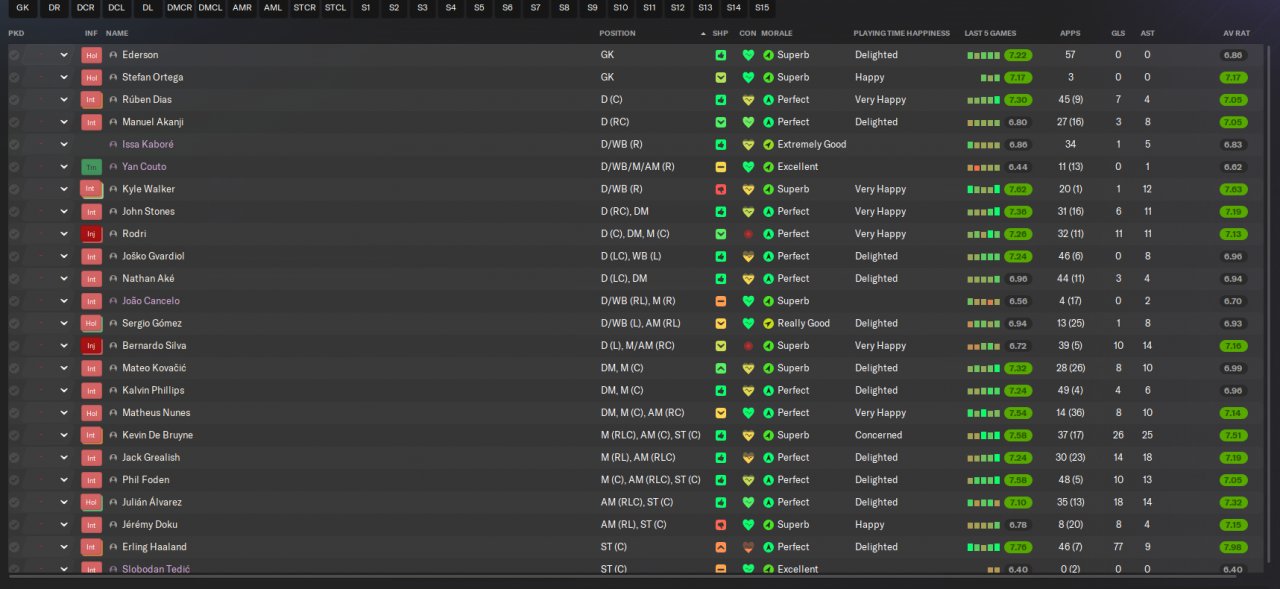Select the S15 substitute slot button

762,8
